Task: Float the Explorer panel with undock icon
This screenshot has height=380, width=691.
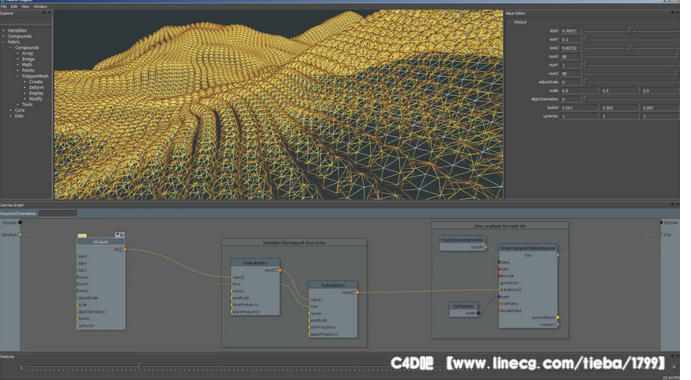Action: pyautogui.click(x=44, y=13)
